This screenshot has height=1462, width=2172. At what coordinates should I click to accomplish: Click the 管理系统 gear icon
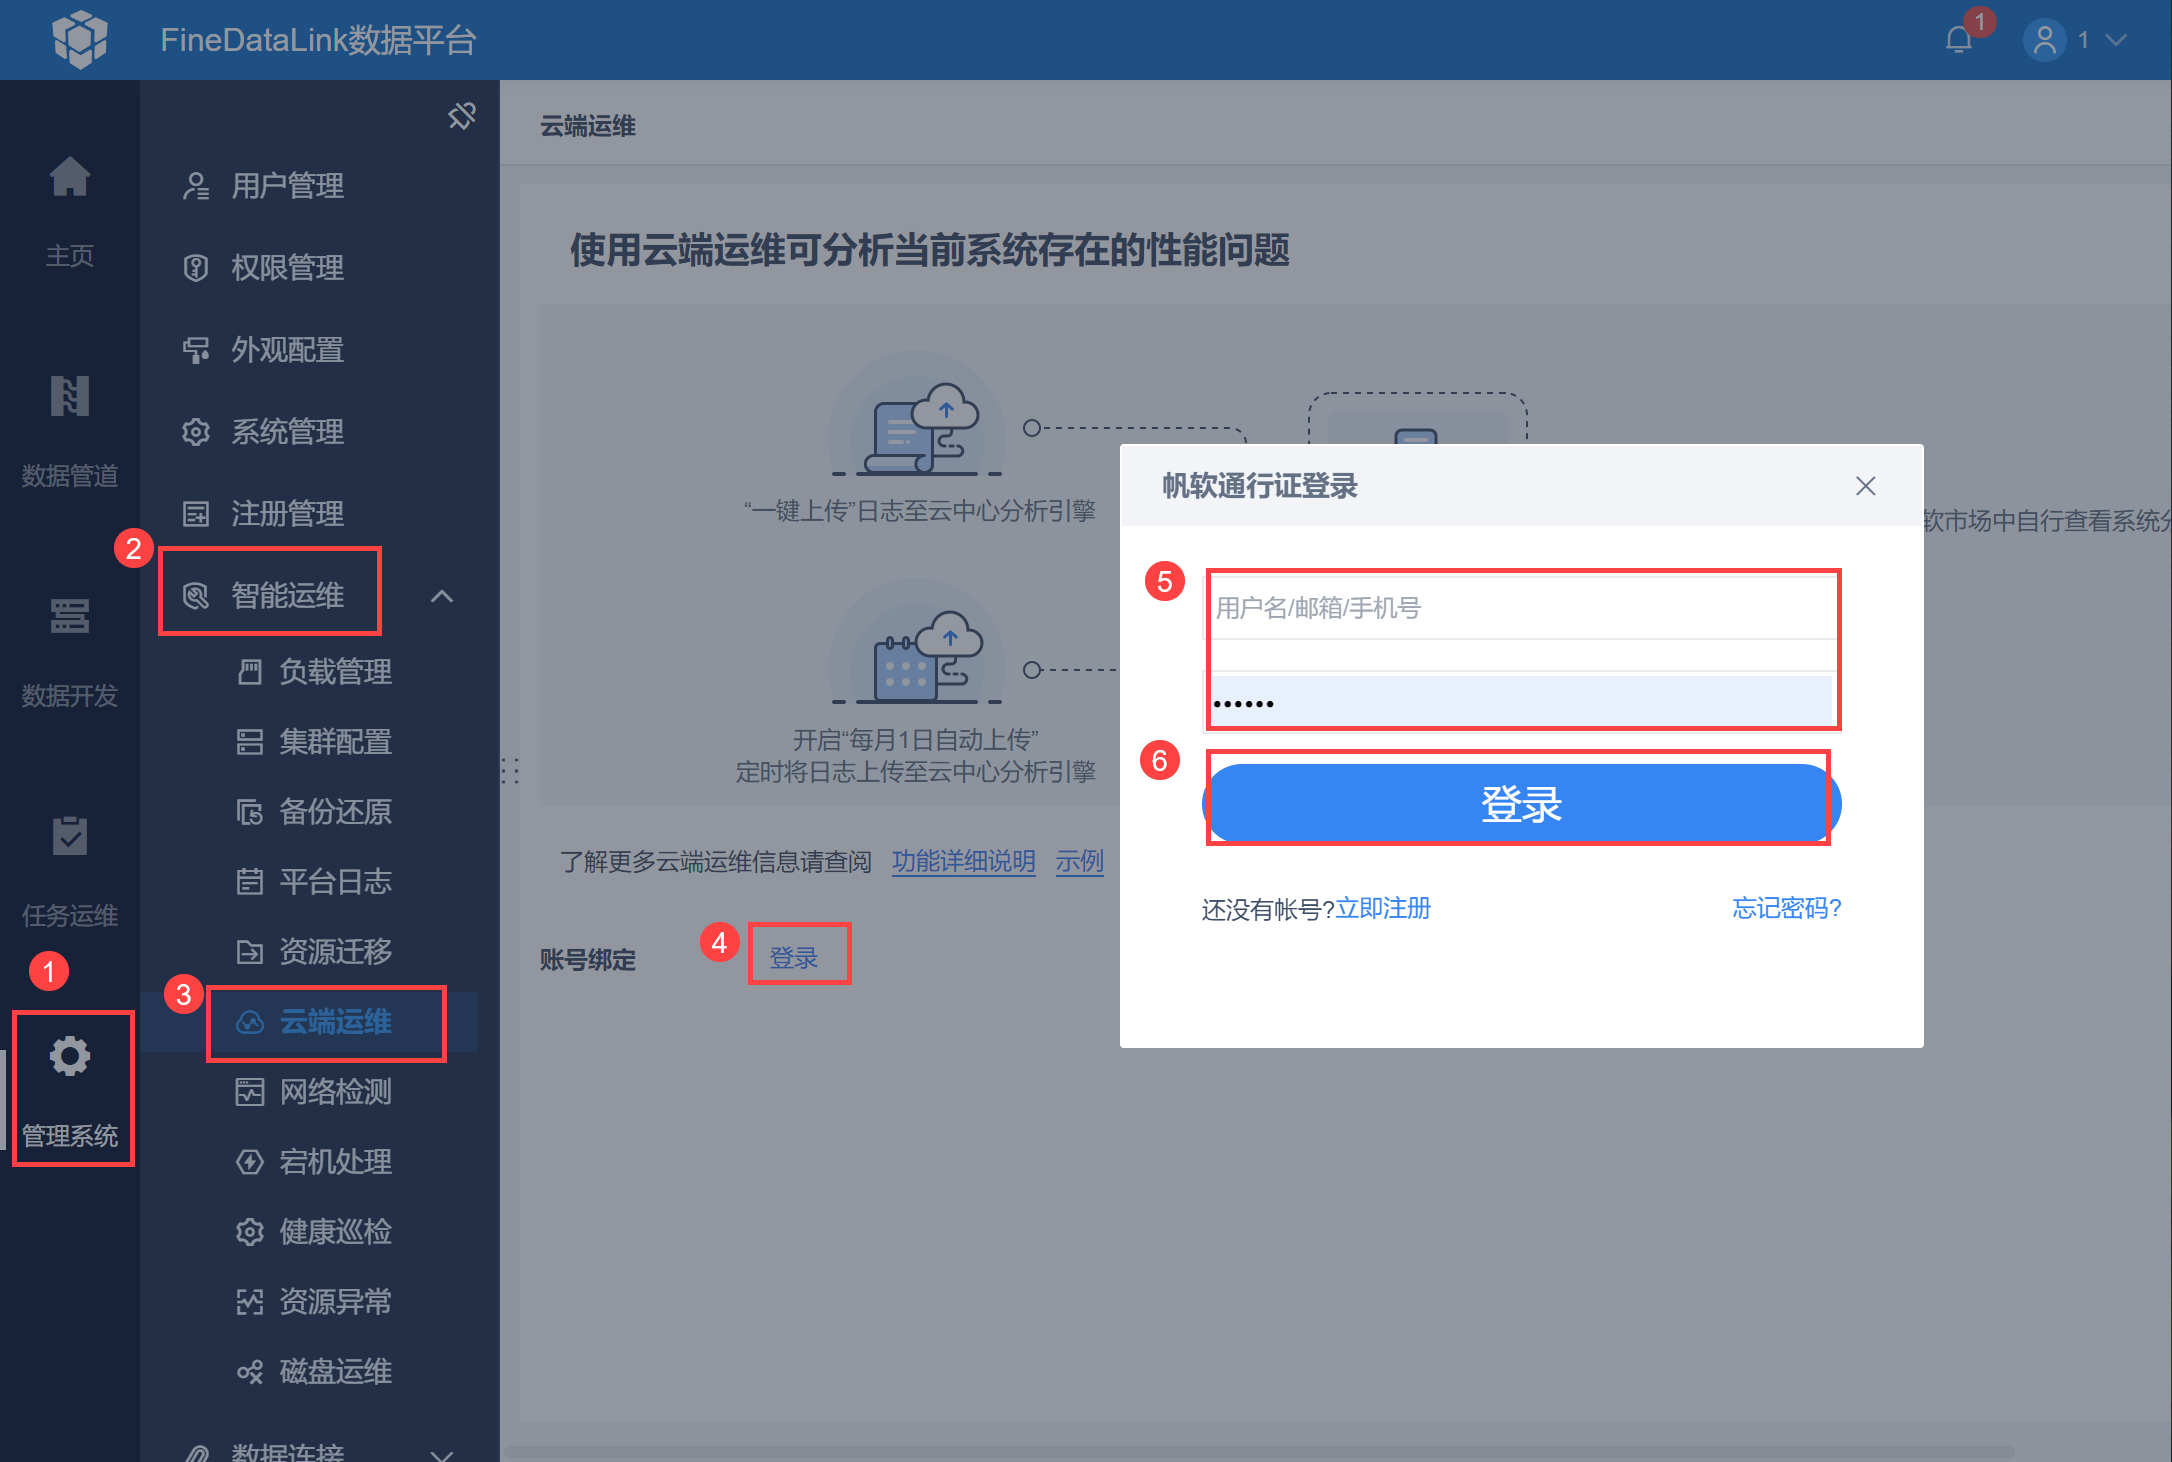[x=70, y=1057]
